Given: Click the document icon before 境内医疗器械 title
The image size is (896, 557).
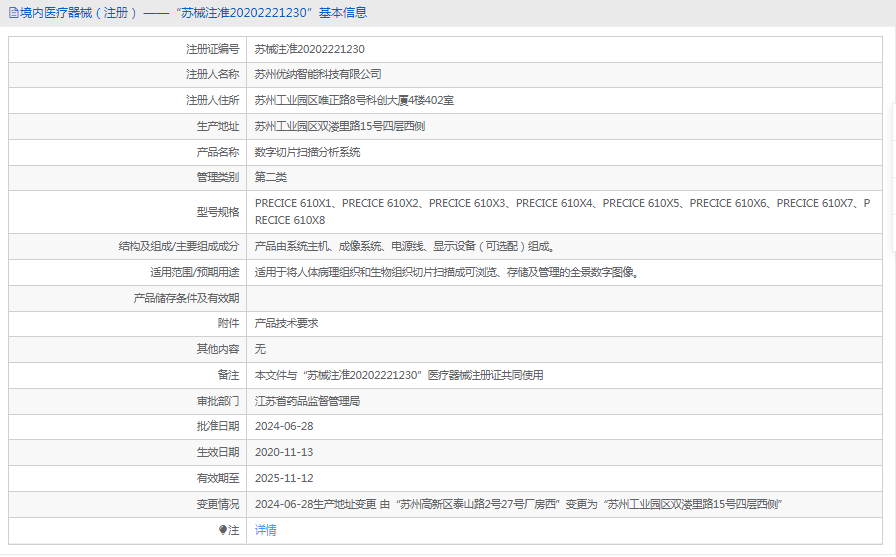Looking at the screenshot, I should [x=14, y=13].
